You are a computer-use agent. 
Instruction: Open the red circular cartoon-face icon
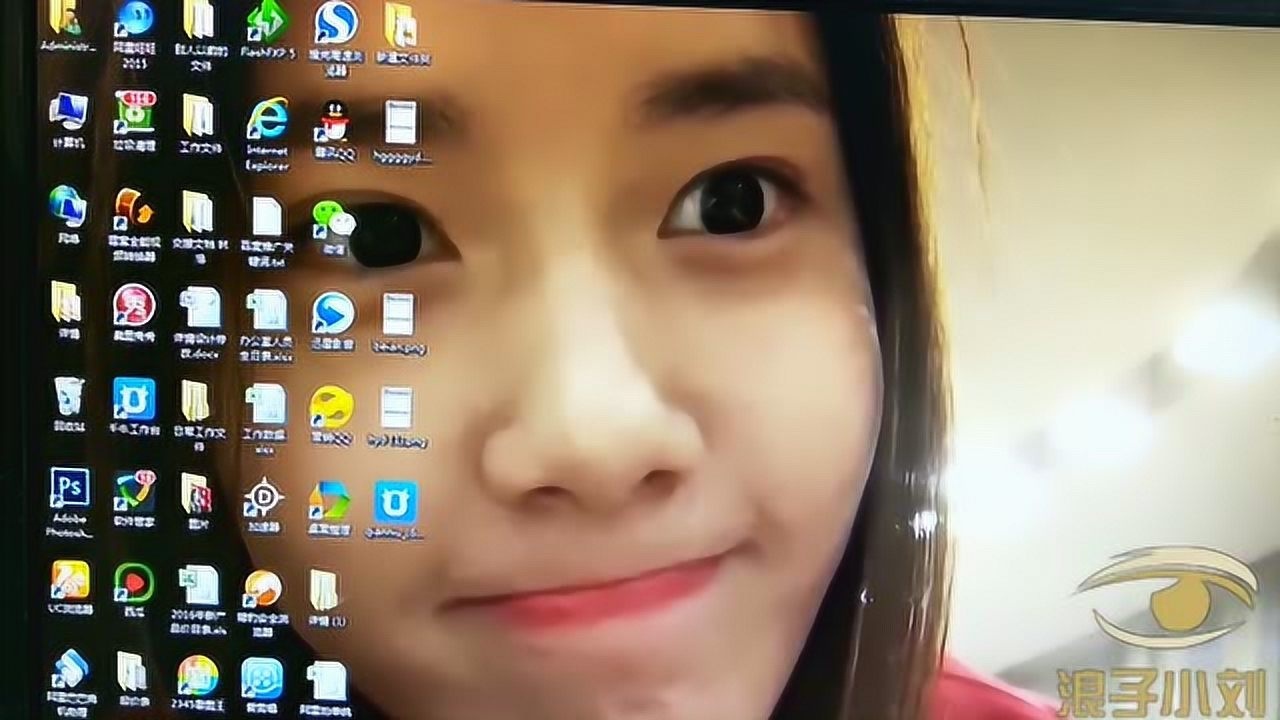(134, 304)
